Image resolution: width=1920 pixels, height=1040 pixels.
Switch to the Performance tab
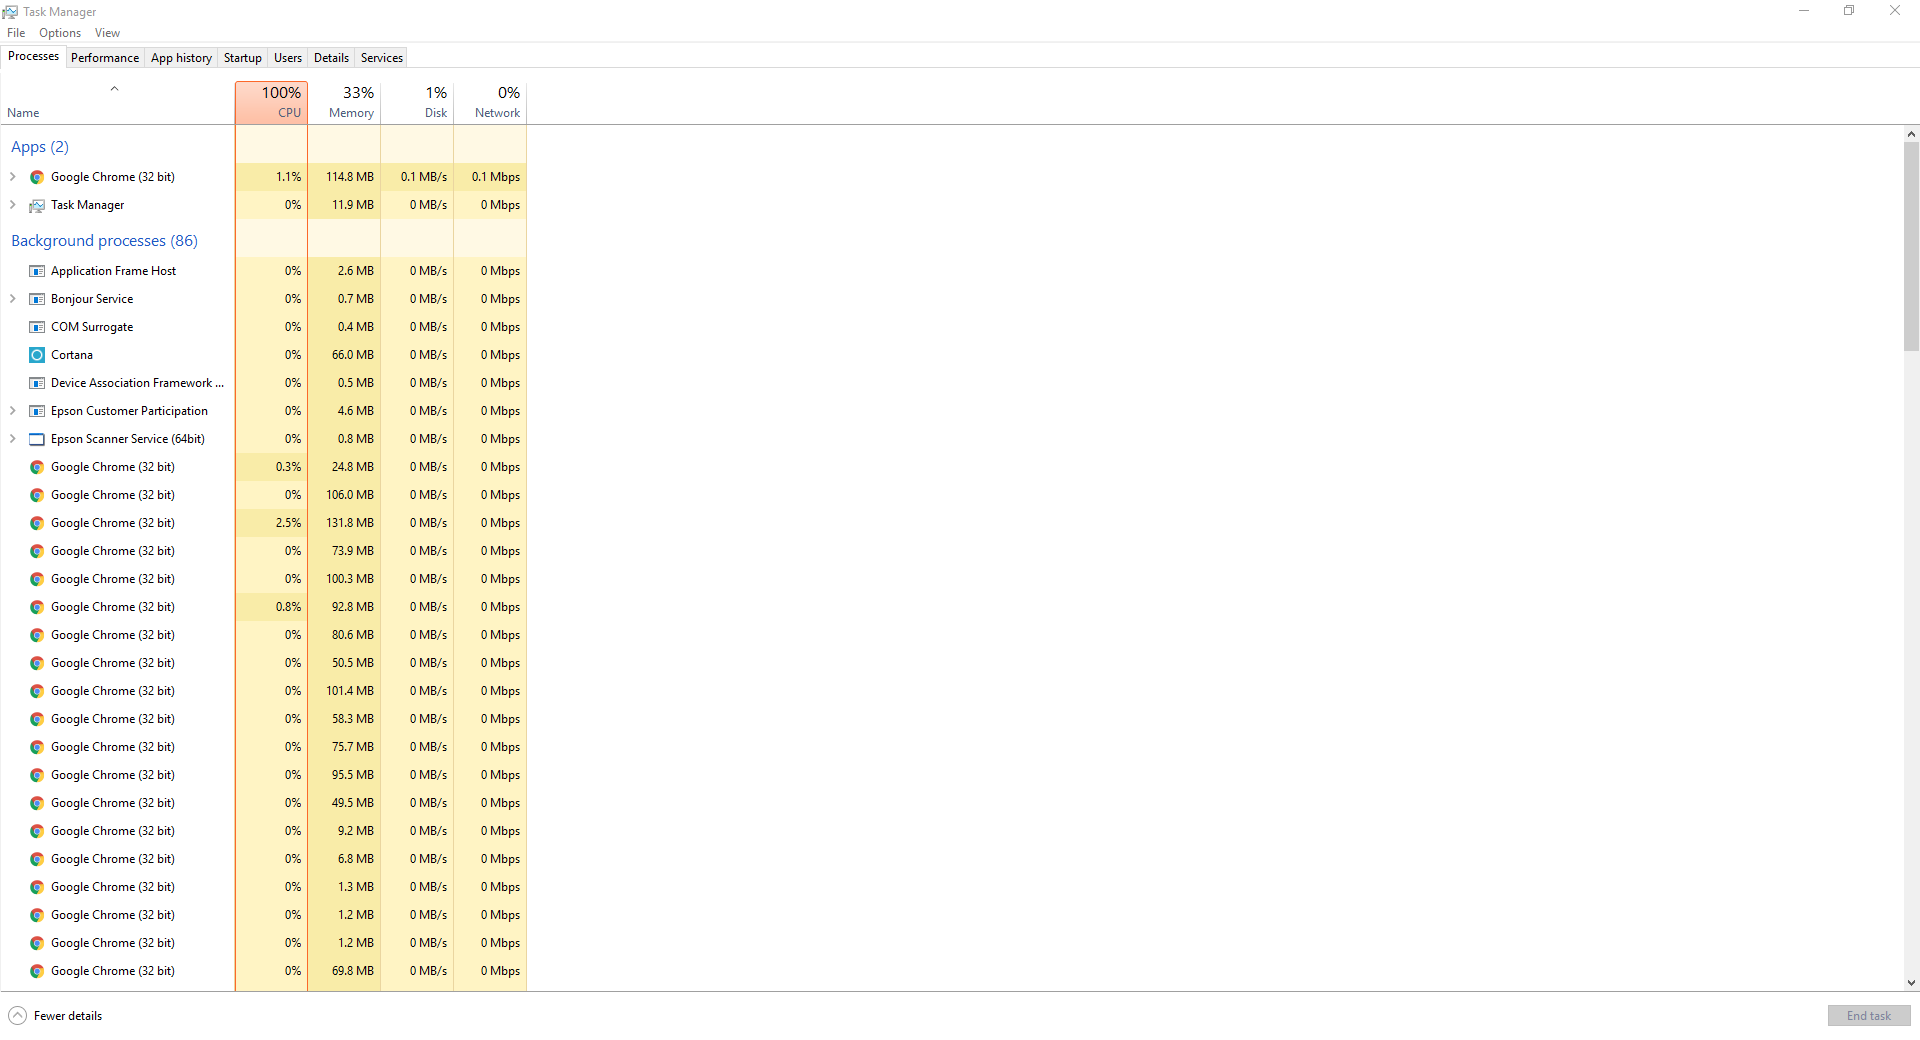click(105, 58)
